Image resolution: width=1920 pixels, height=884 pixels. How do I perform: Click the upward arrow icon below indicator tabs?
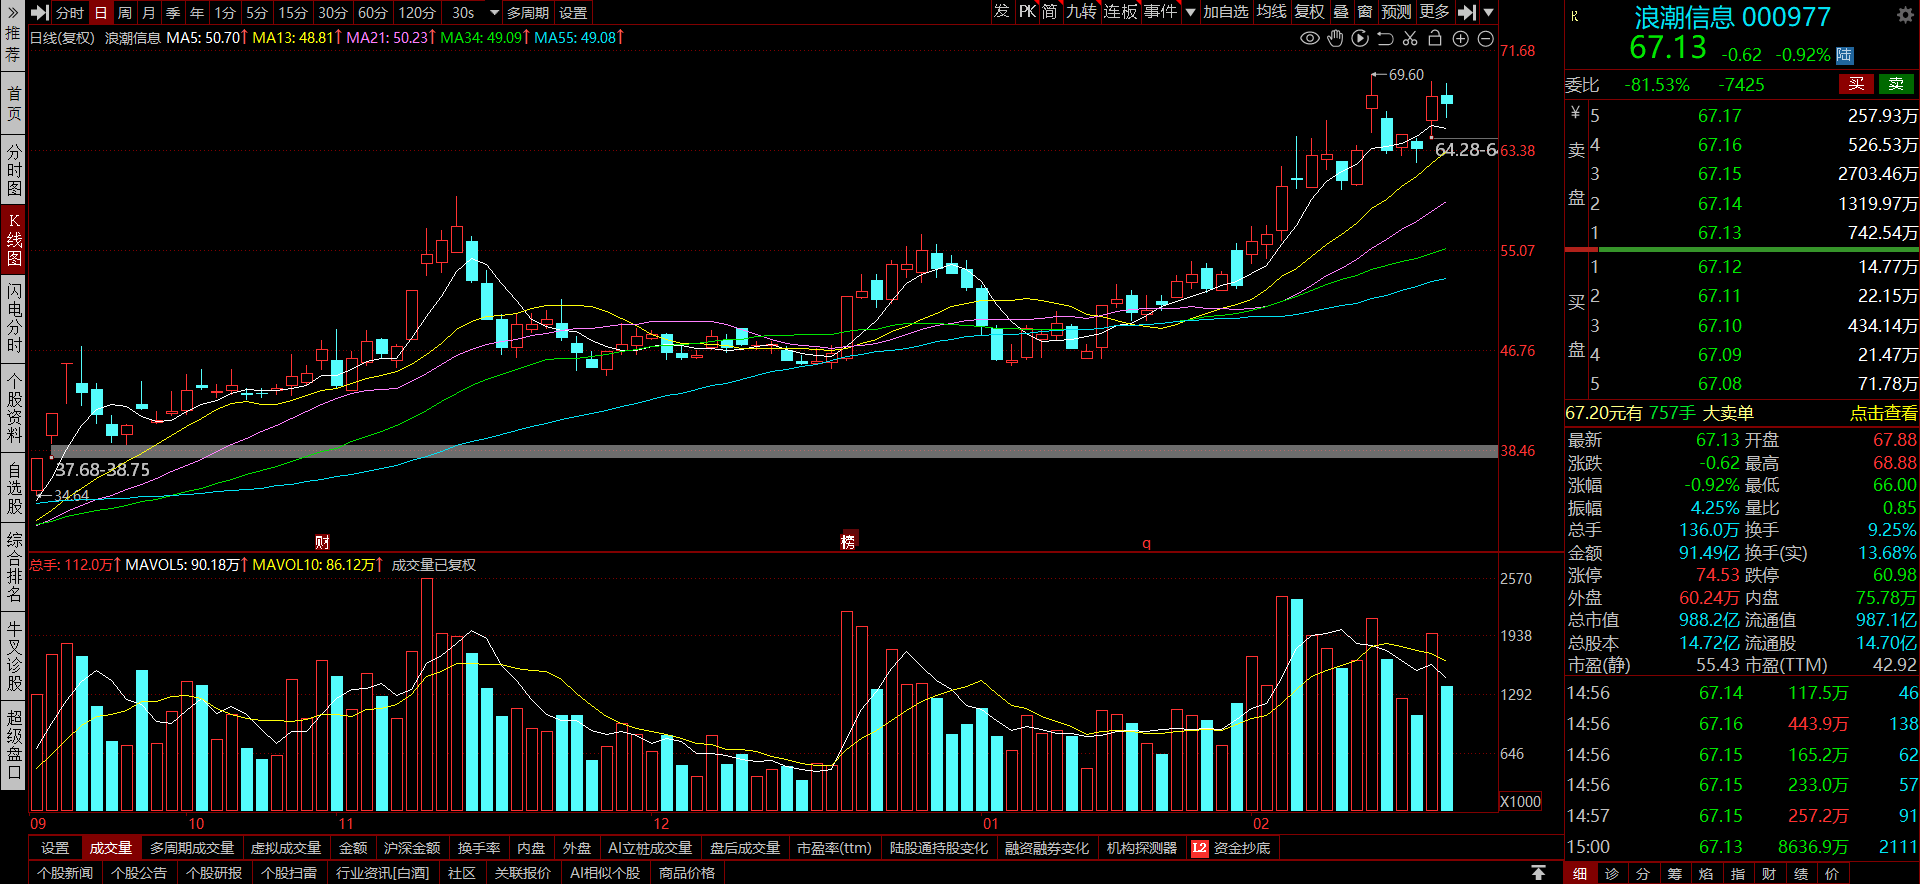1538,873
